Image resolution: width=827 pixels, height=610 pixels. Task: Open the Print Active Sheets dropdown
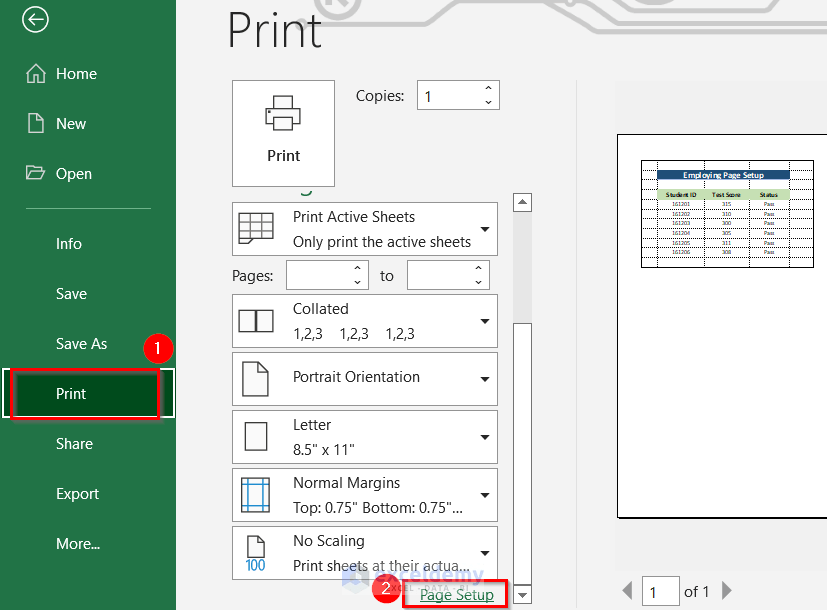pos(487,228)
